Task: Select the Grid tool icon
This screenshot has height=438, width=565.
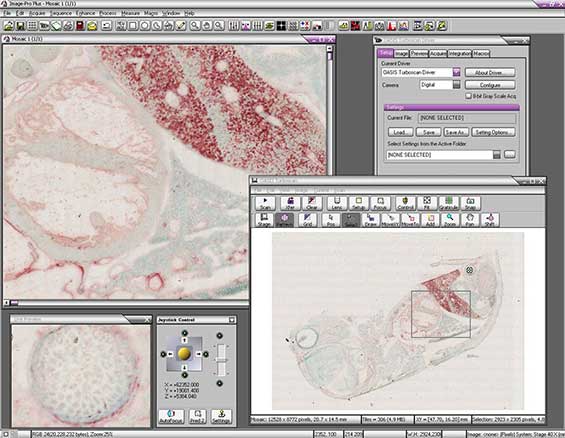Action: pos(307,220)
